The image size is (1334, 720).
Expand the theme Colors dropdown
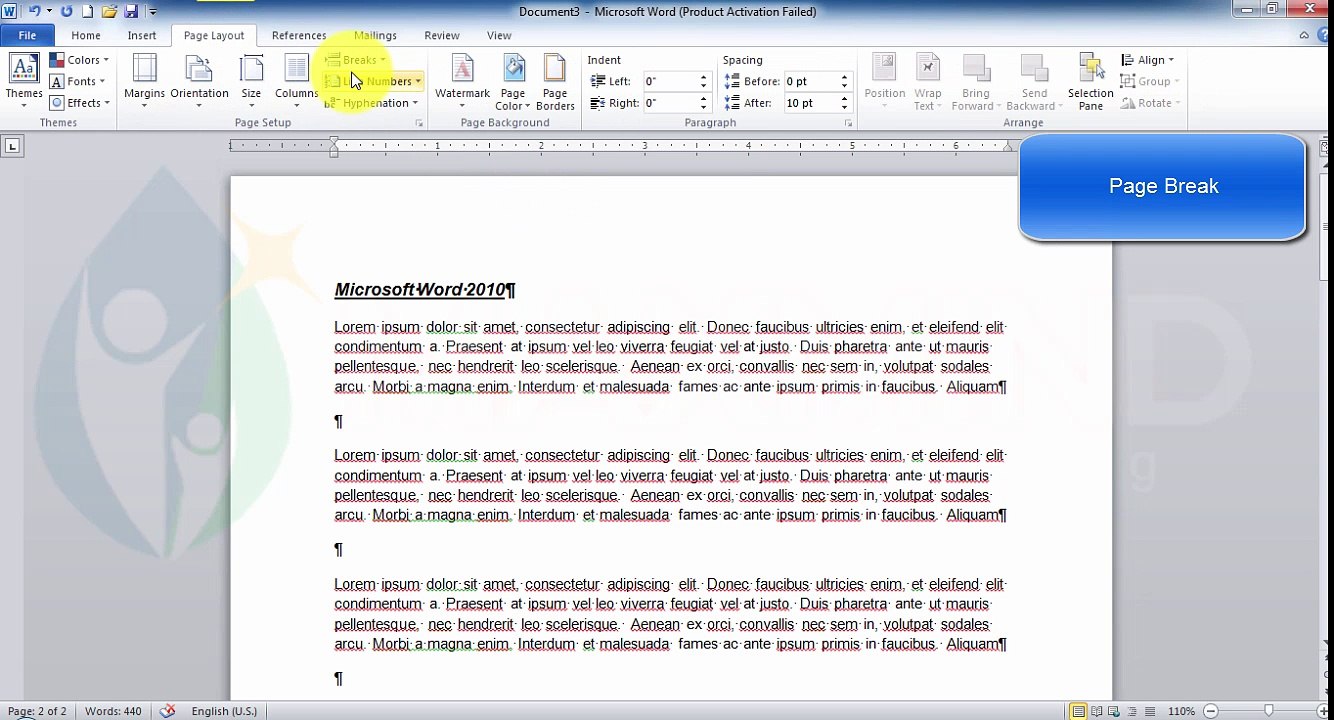79,60
